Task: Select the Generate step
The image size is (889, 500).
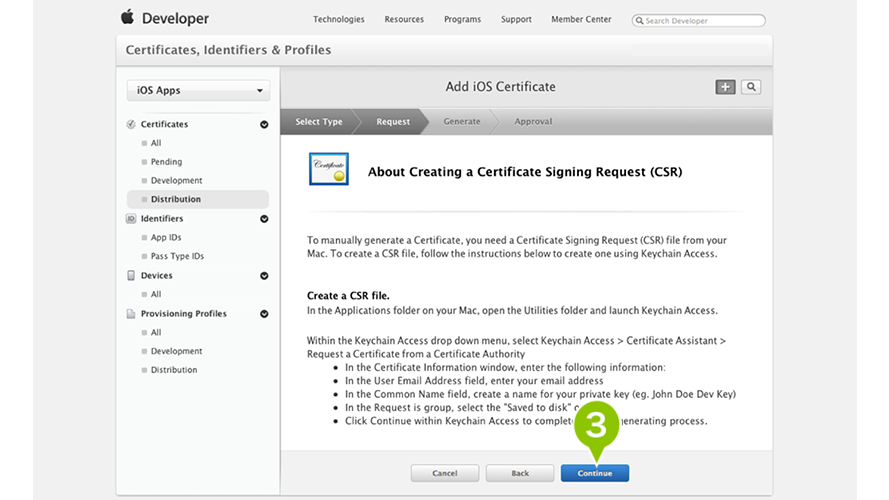Action: click(462, 122)
